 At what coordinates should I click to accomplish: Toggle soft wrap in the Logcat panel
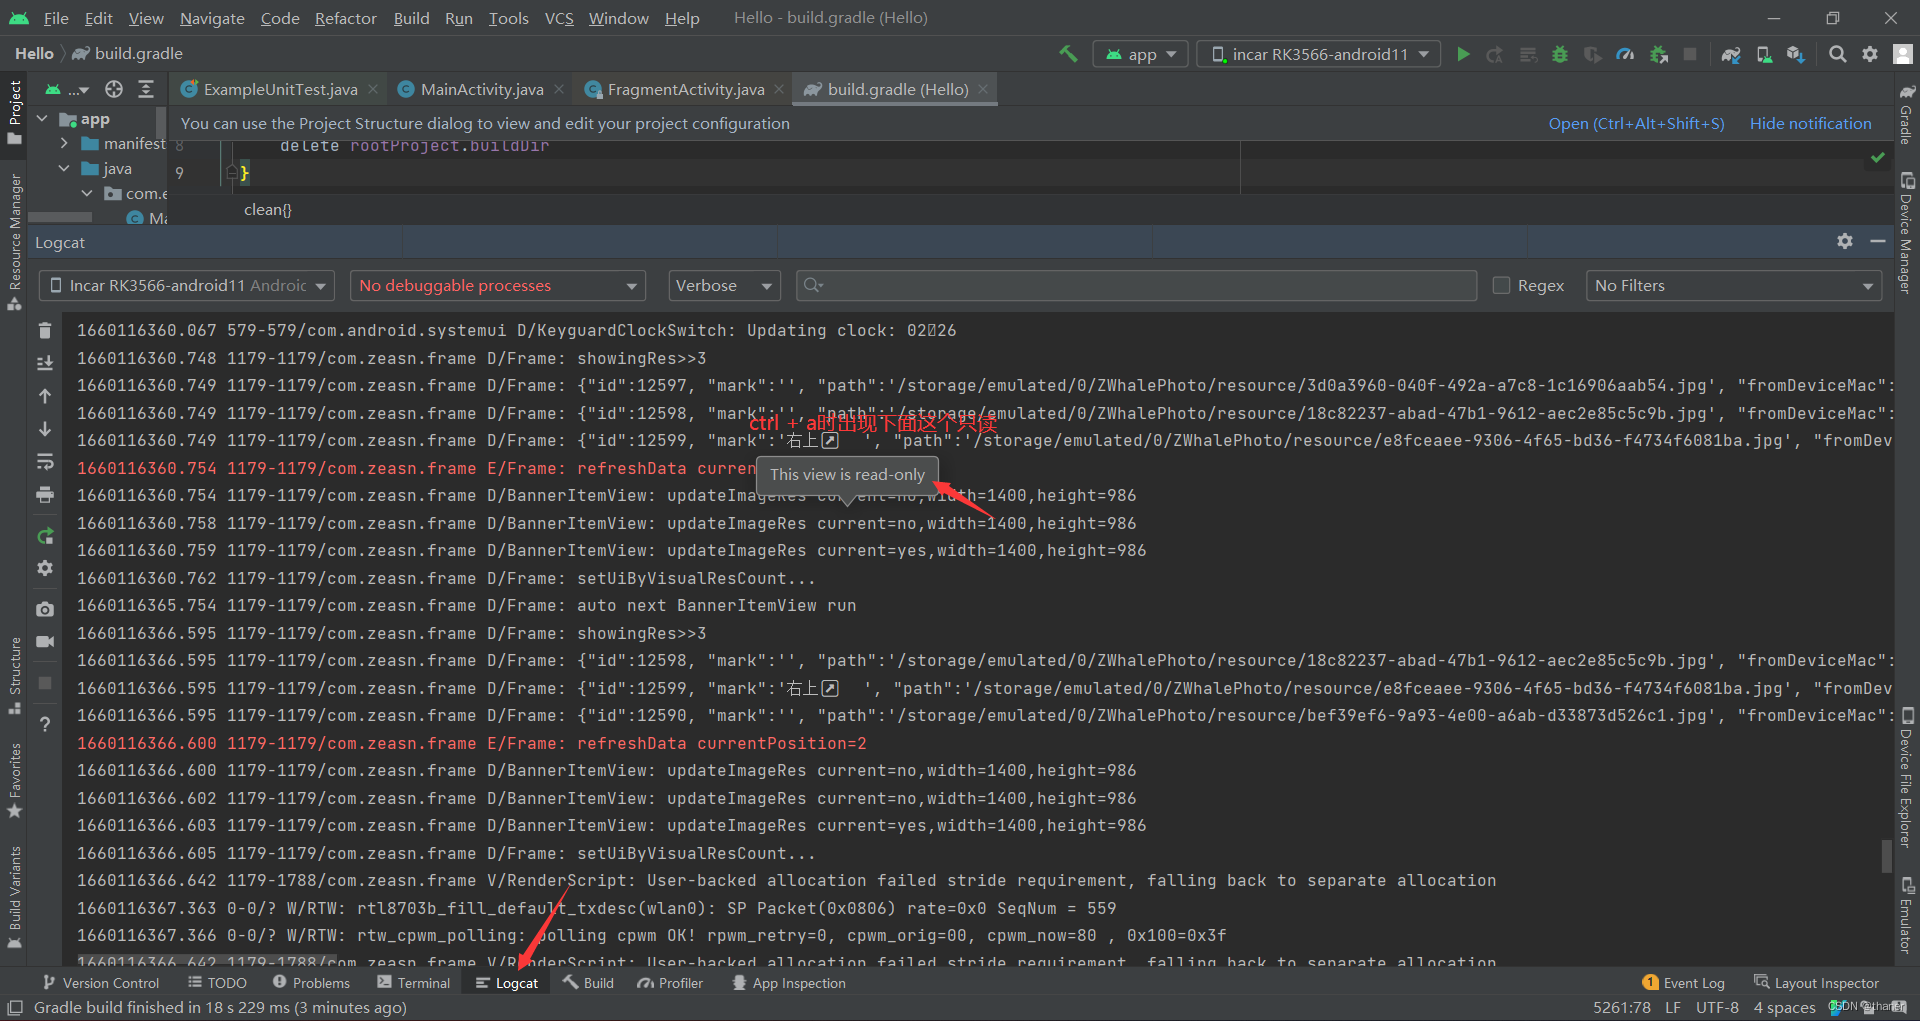pos(45,462)
